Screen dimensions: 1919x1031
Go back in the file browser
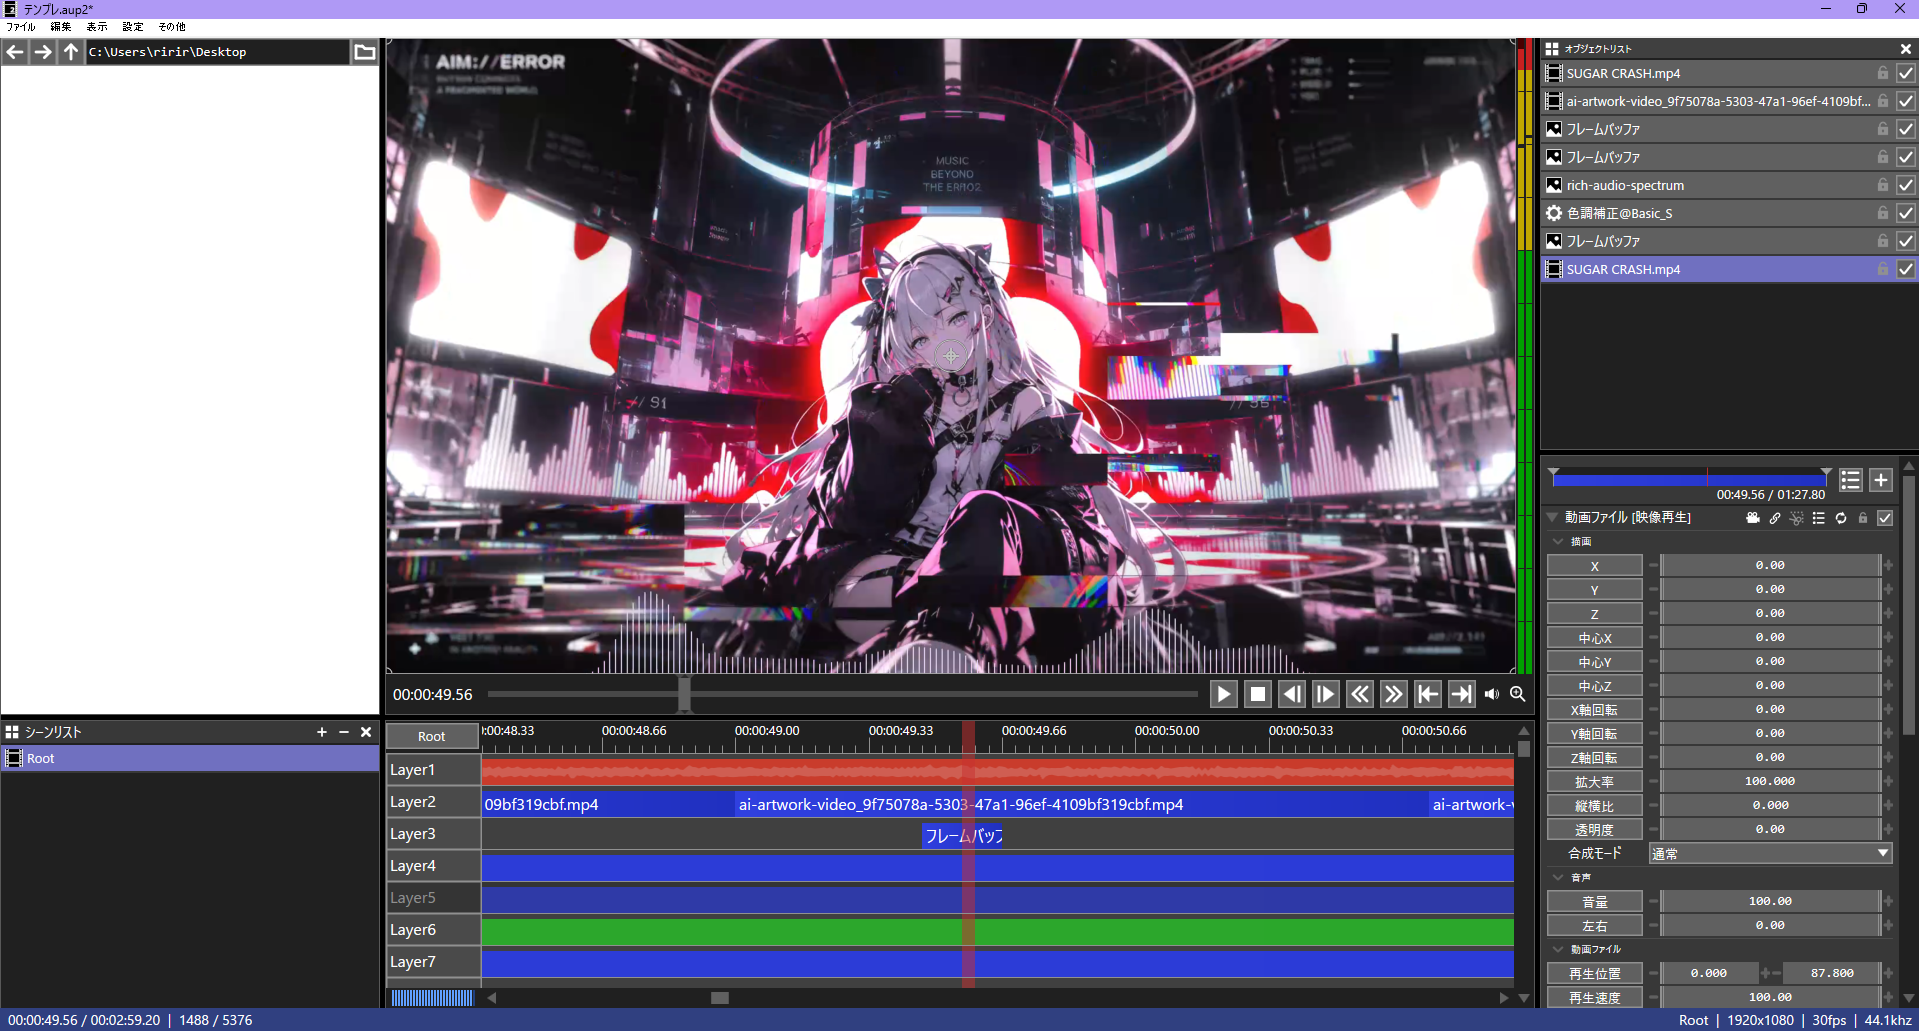[x=15, y=52]
